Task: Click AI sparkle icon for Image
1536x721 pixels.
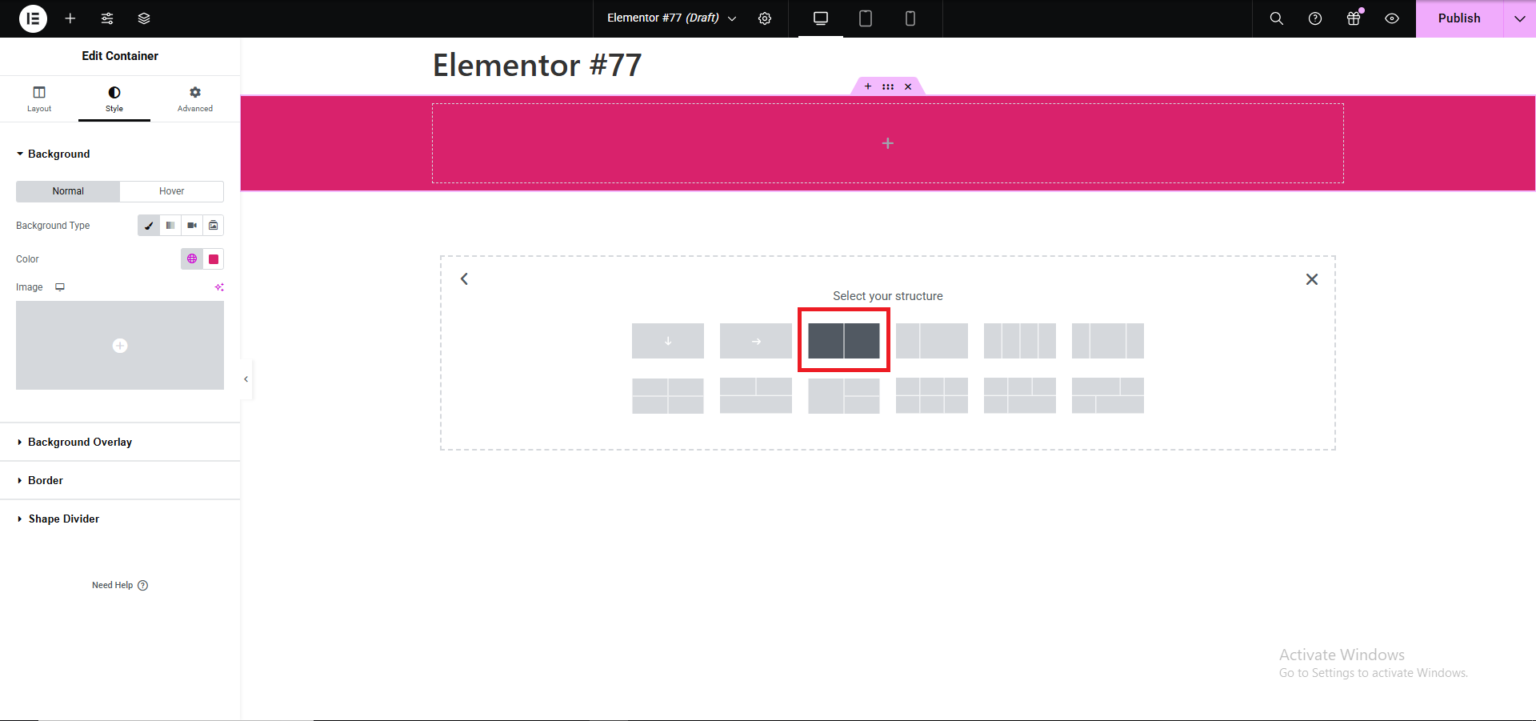Action: (219, 287)
